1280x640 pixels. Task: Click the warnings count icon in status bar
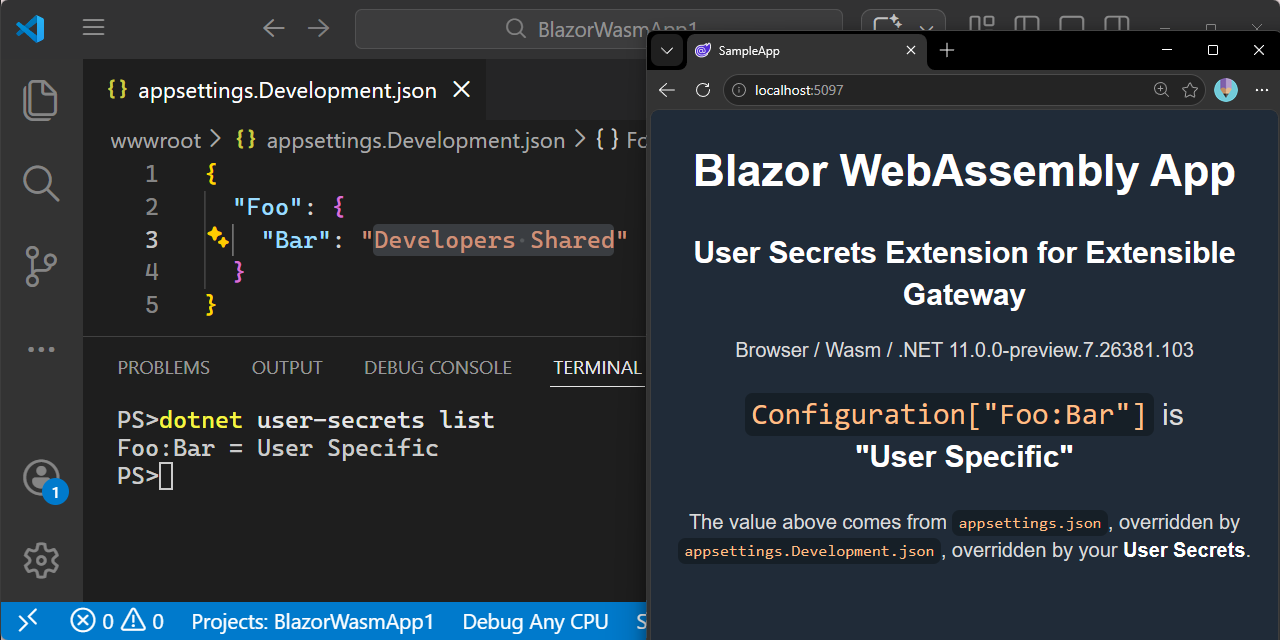pyautogui.click(x=133, y=621)
